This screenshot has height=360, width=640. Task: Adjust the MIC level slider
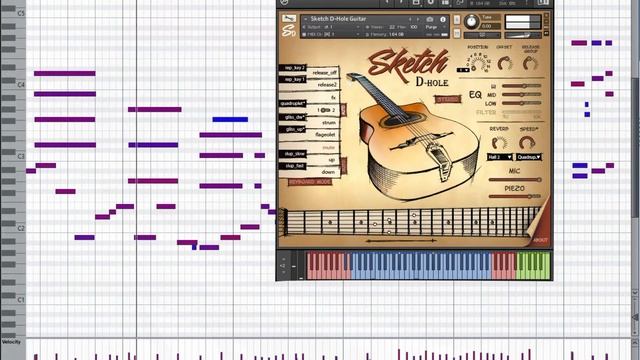(x=515, y=180)
